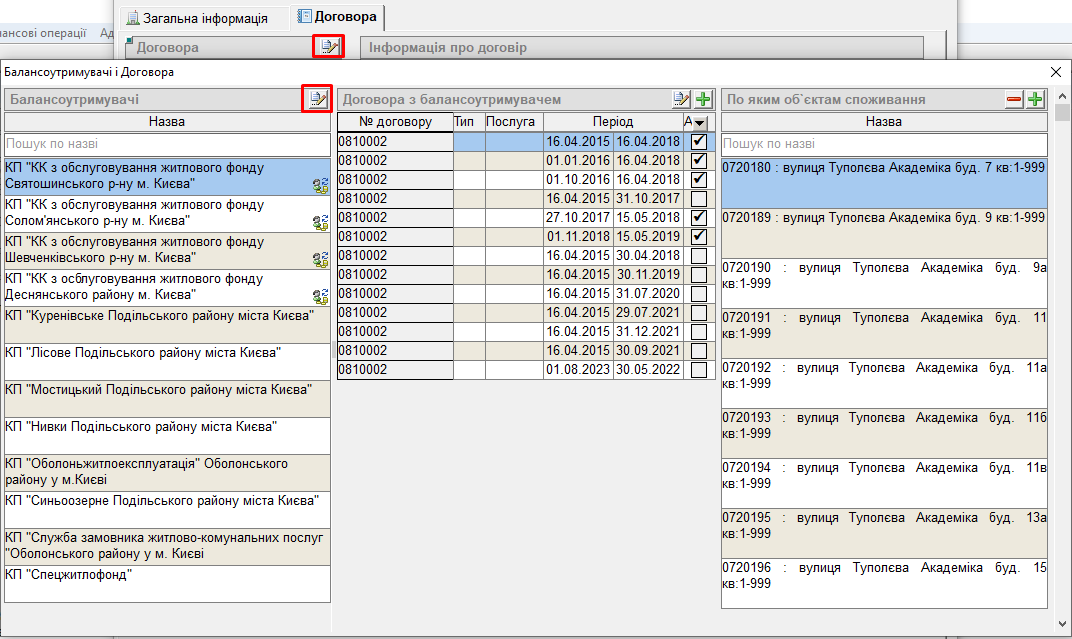1072x639 pixels.
Task: Uncheck checkbox for period 01.01.2016–16.04.2018
Action: click(x=699, y=160)
